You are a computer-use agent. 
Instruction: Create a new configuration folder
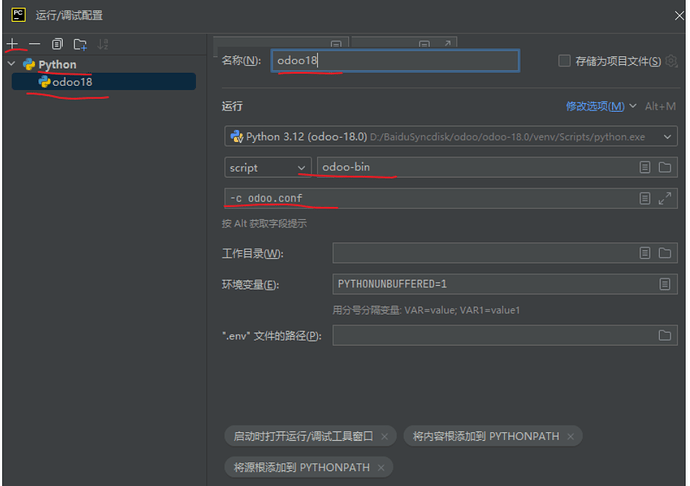(x=80, y=44)
